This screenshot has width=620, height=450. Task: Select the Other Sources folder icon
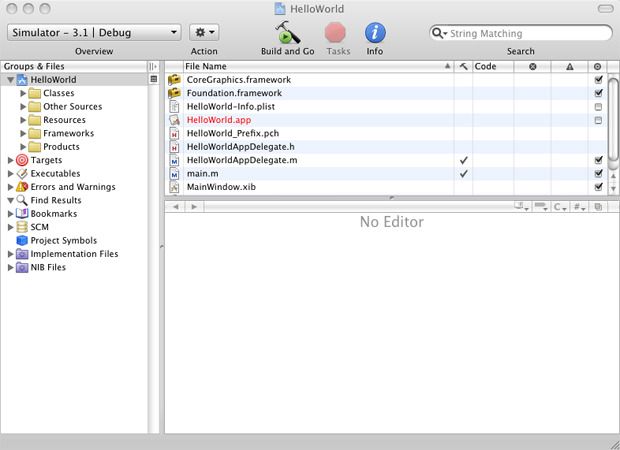[35, 107]
